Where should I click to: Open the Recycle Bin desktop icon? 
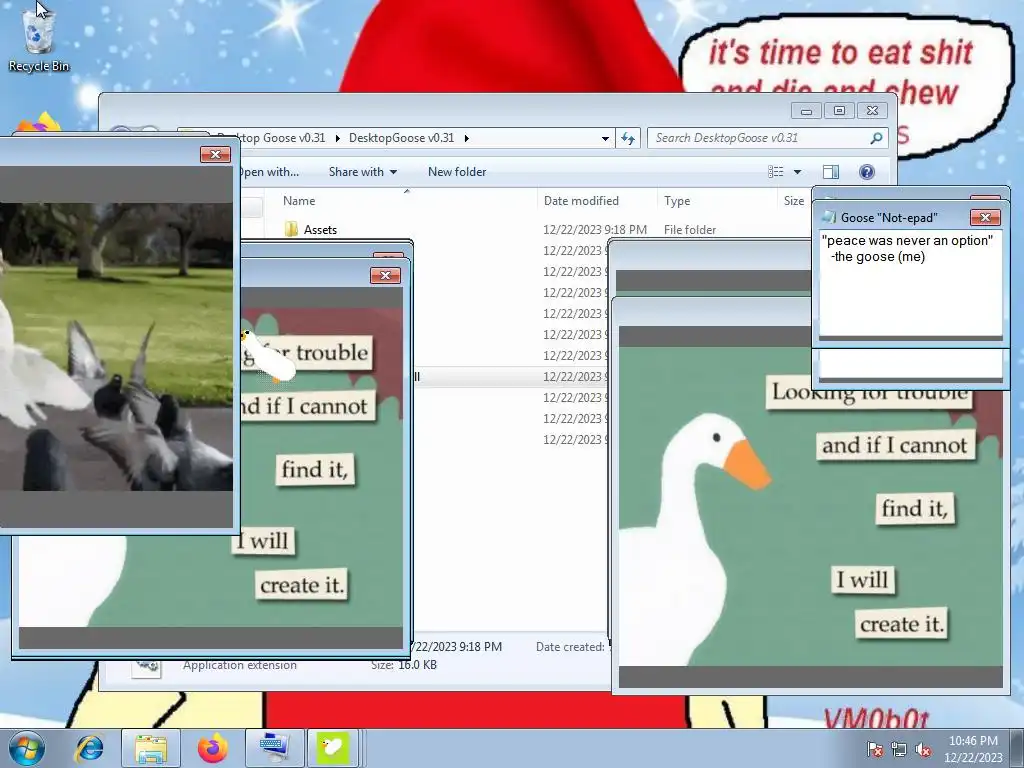tap(39, 41)
